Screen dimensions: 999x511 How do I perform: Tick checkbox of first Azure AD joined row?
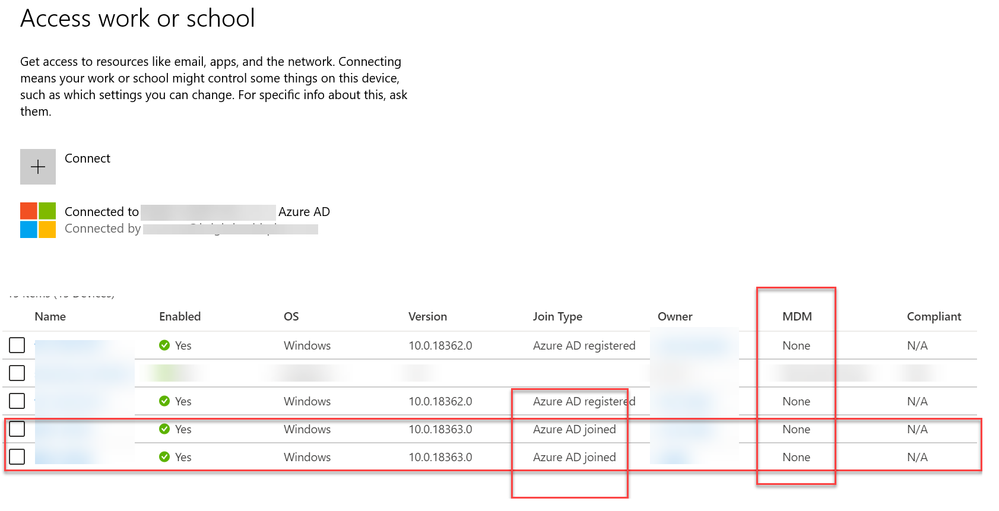point(17,429)
